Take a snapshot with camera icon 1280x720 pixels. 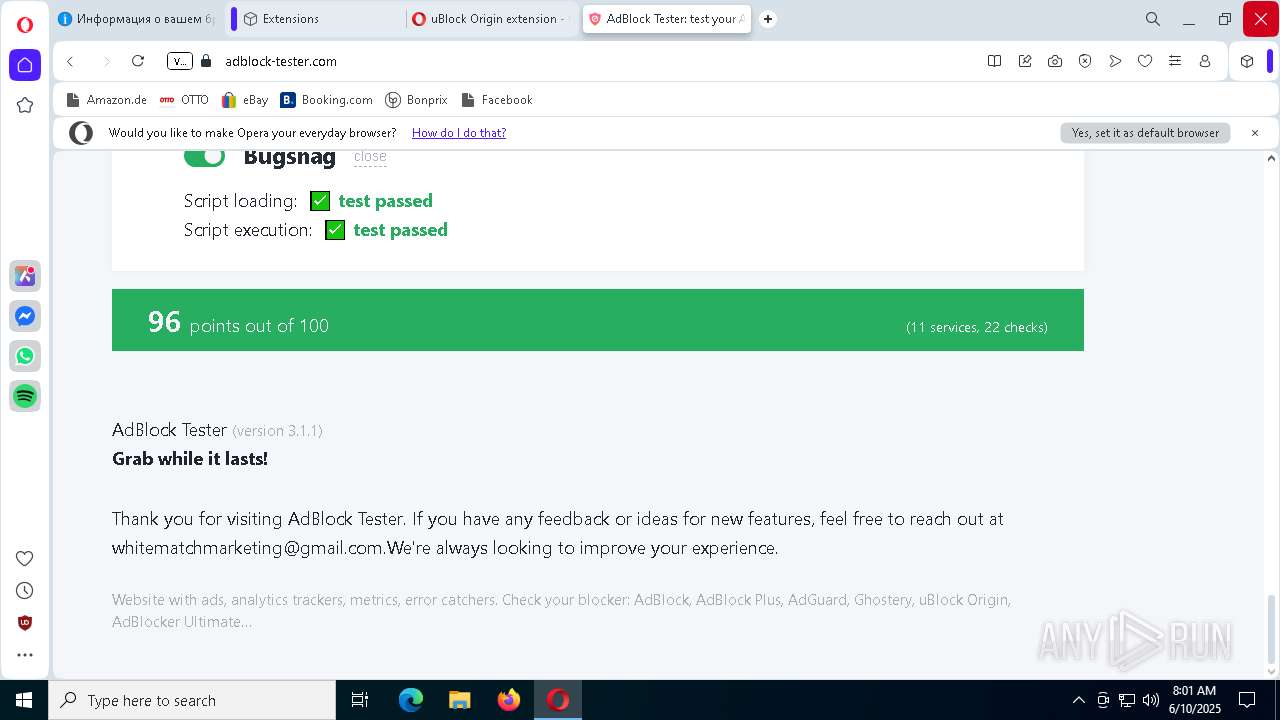[1055, 61]
